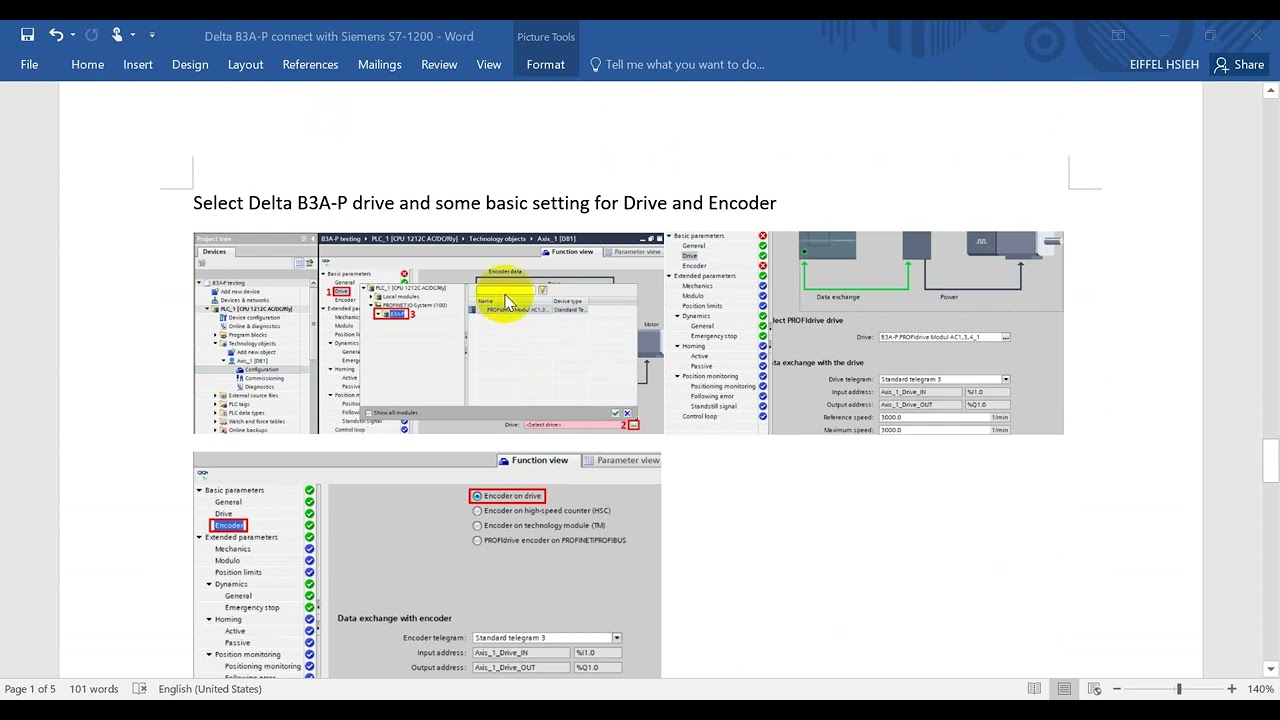Click the Tell me what you want to do box

(685, 64)
